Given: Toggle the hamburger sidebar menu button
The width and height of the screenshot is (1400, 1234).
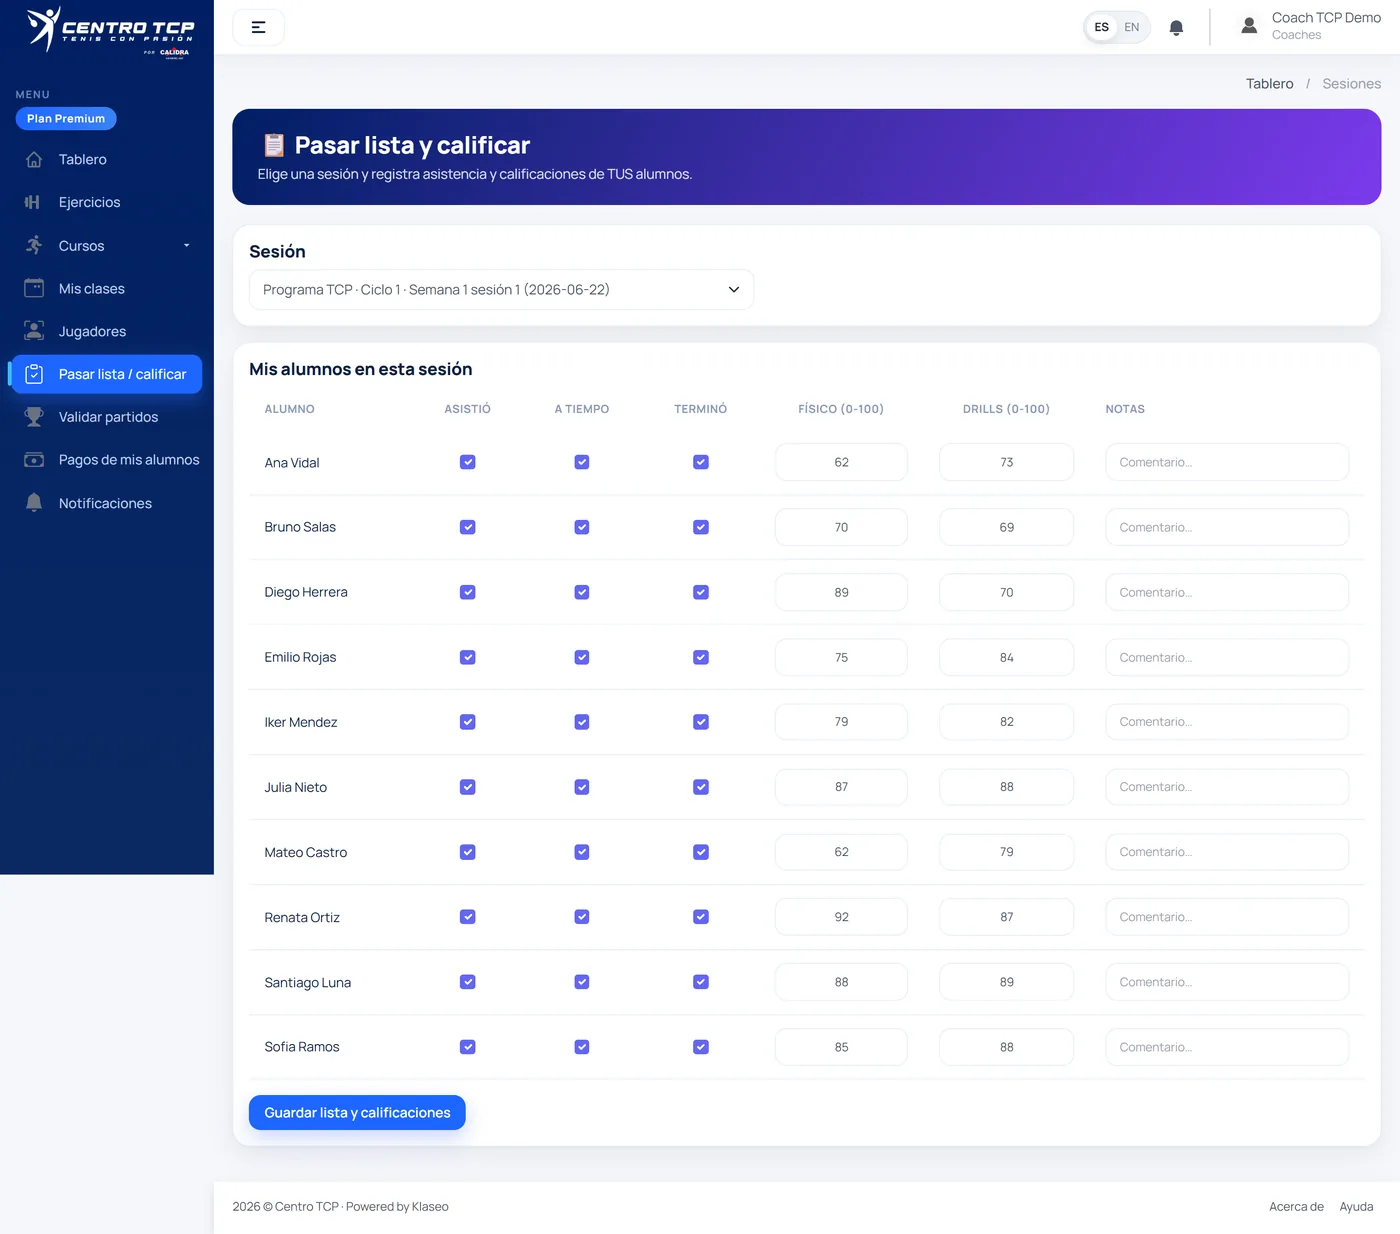Looking at the screenshot, I should [x=258, y=27].
